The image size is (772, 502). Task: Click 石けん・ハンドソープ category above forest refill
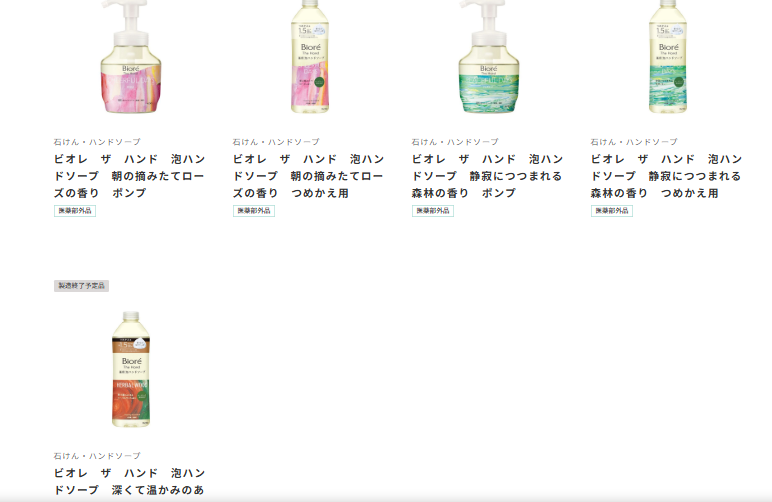click(634, 142)
